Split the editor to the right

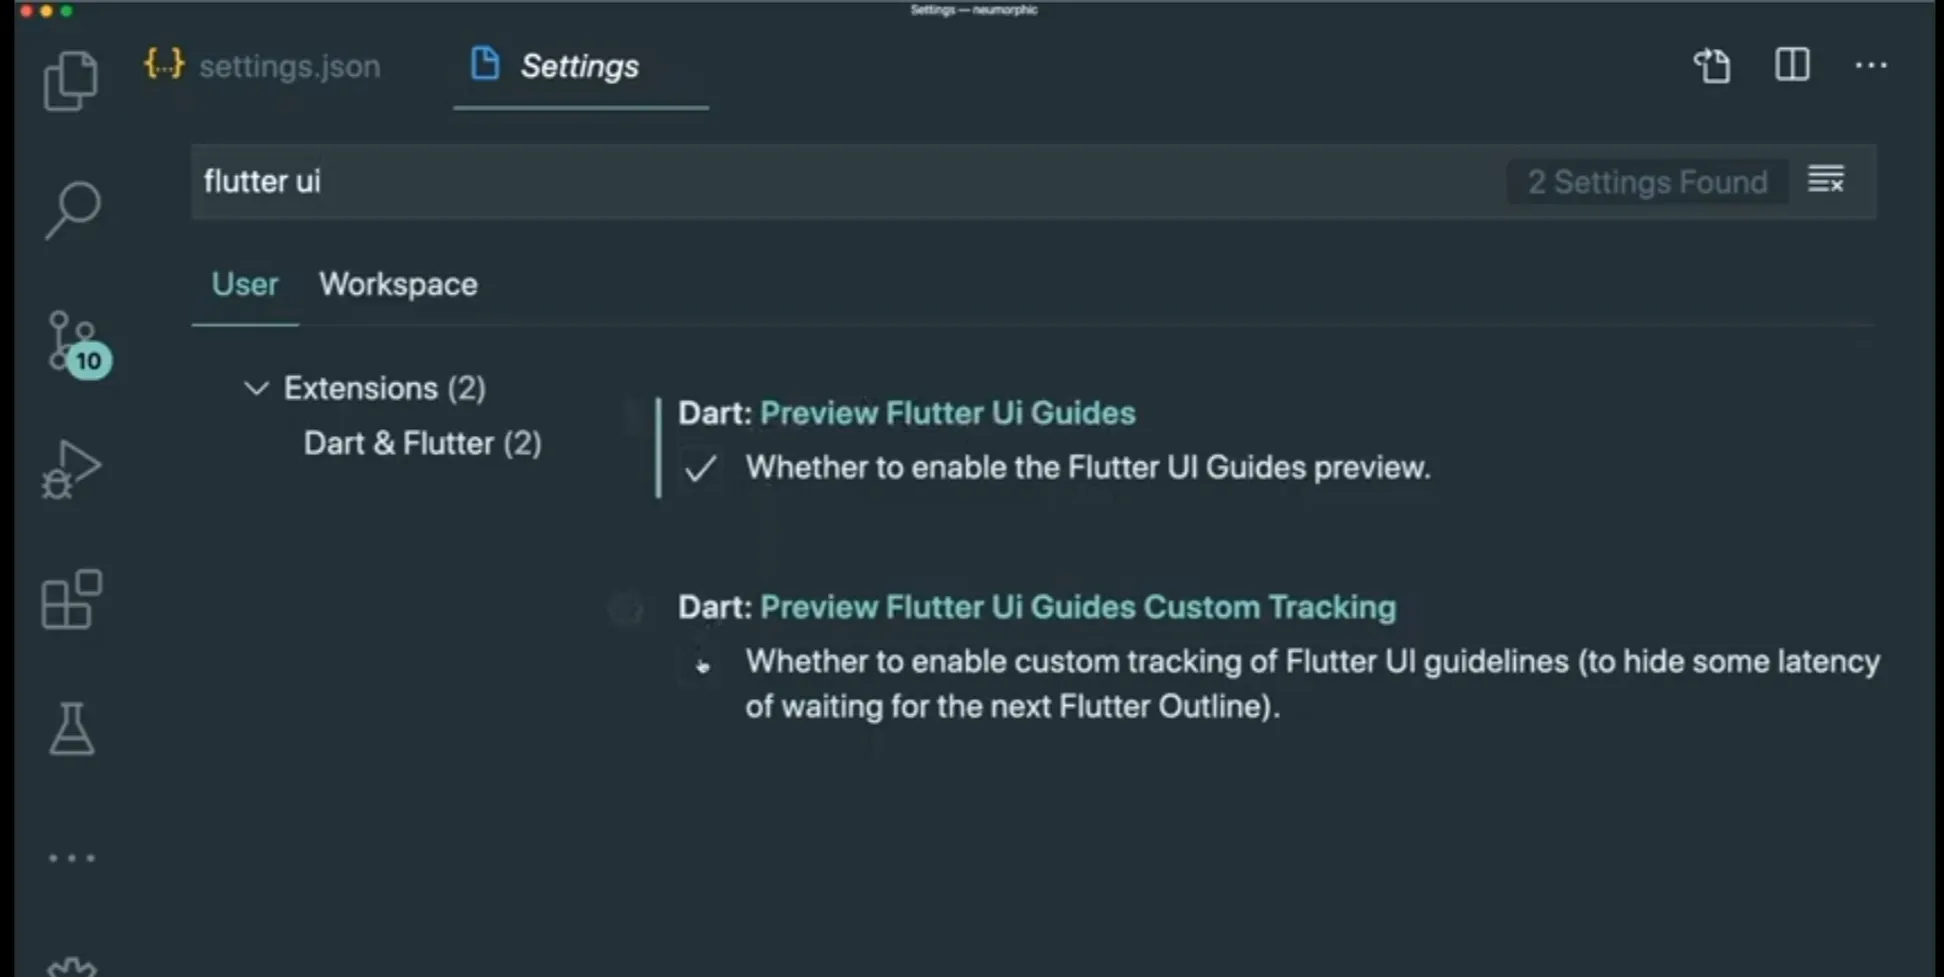click(x=1792, y=66)
